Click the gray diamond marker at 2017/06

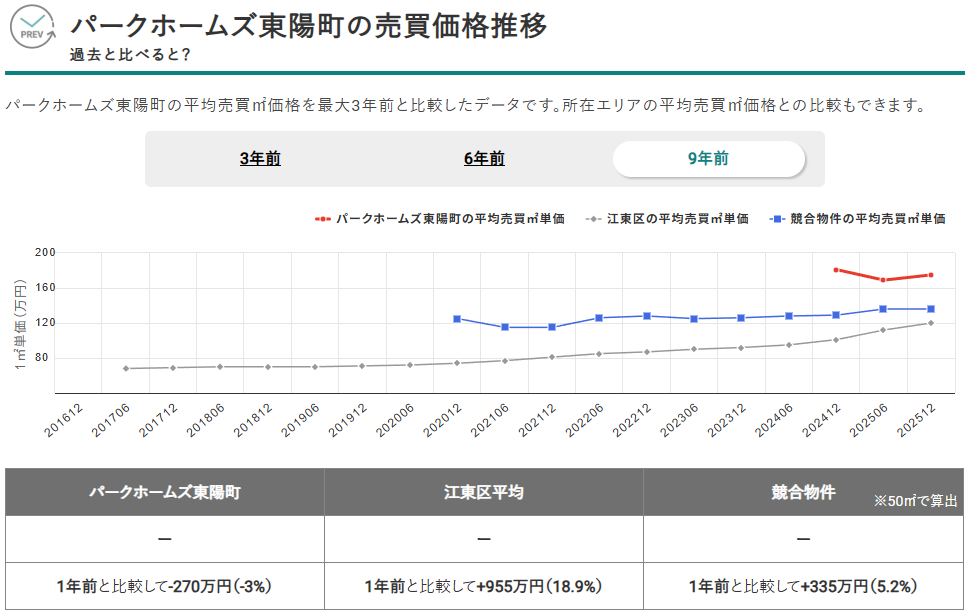click(x=124, y=367)
